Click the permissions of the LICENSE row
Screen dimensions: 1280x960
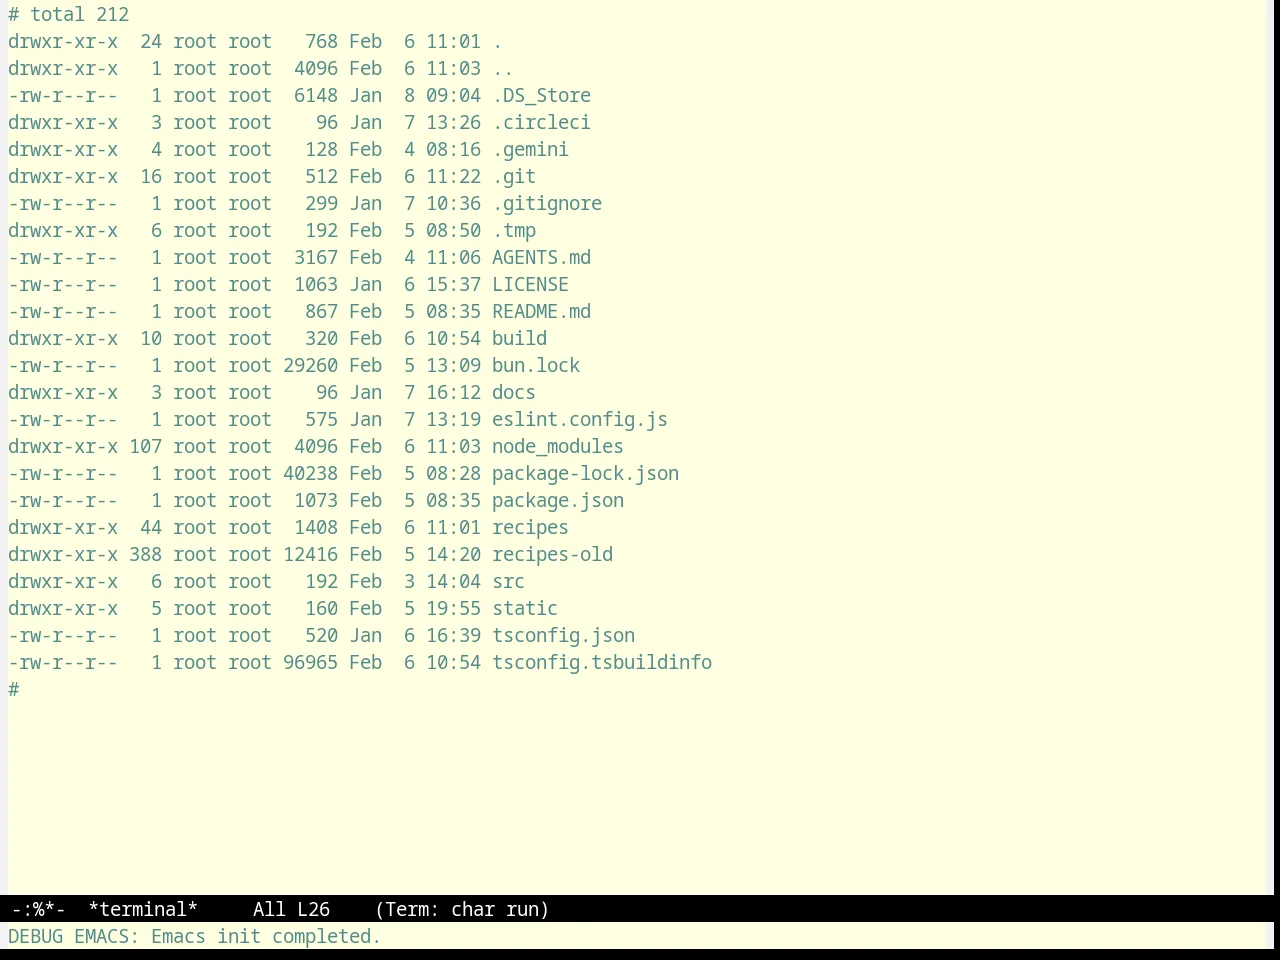(63, 284)
